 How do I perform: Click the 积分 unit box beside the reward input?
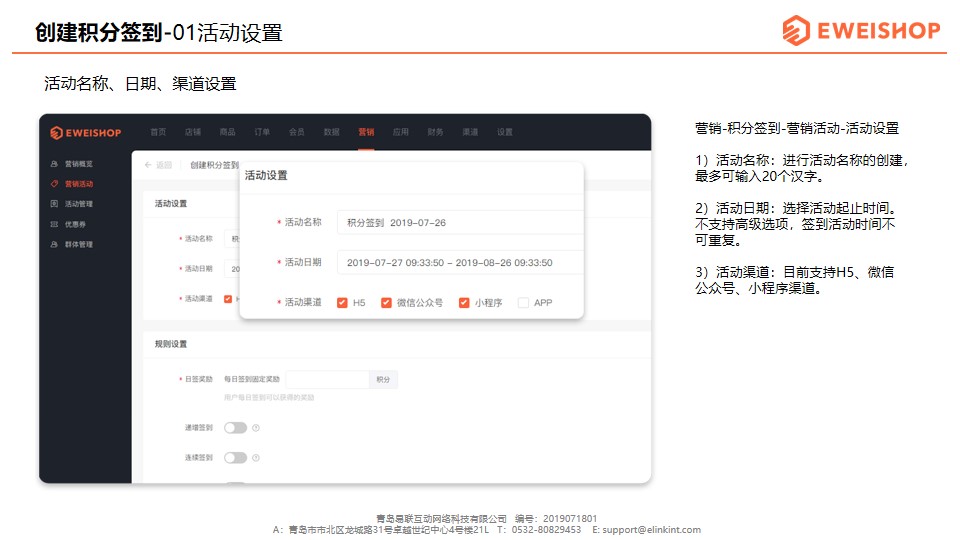coord(383,380)
